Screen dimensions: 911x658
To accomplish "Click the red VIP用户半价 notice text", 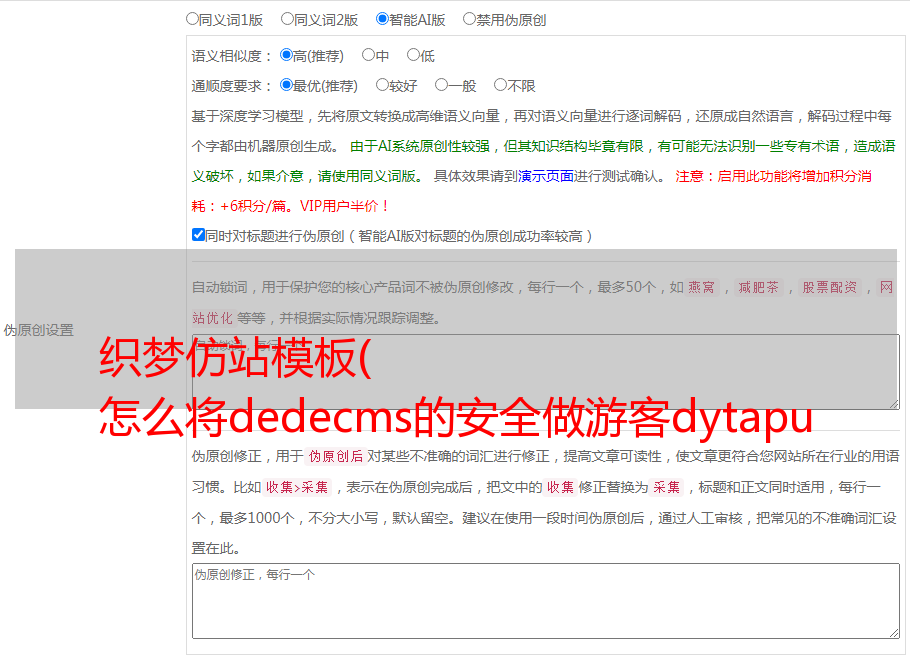I will pyautogui.click(x=344, y=206).
